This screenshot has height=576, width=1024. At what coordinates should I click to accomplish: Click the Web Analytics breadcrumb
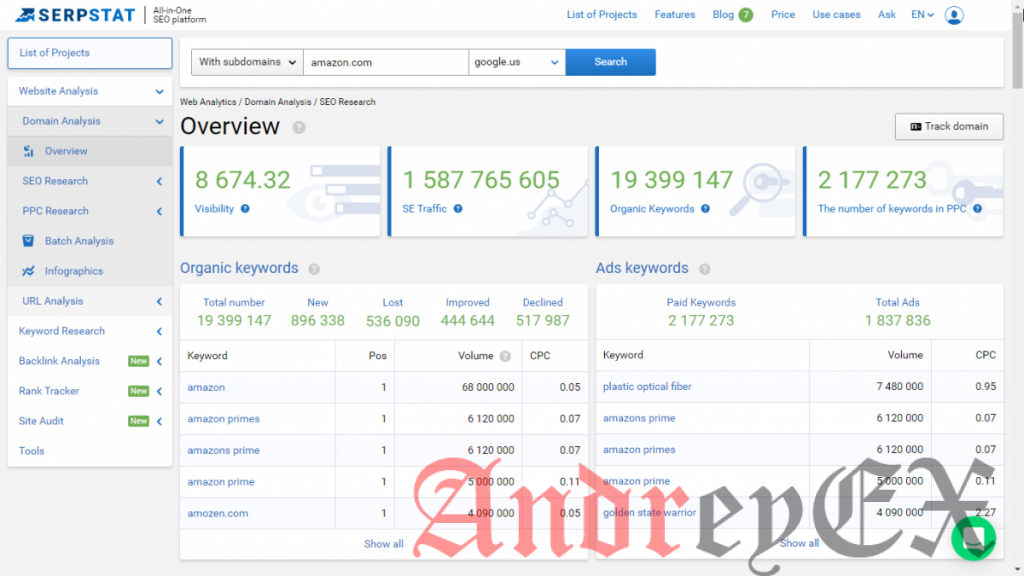(x=208, y=102)
